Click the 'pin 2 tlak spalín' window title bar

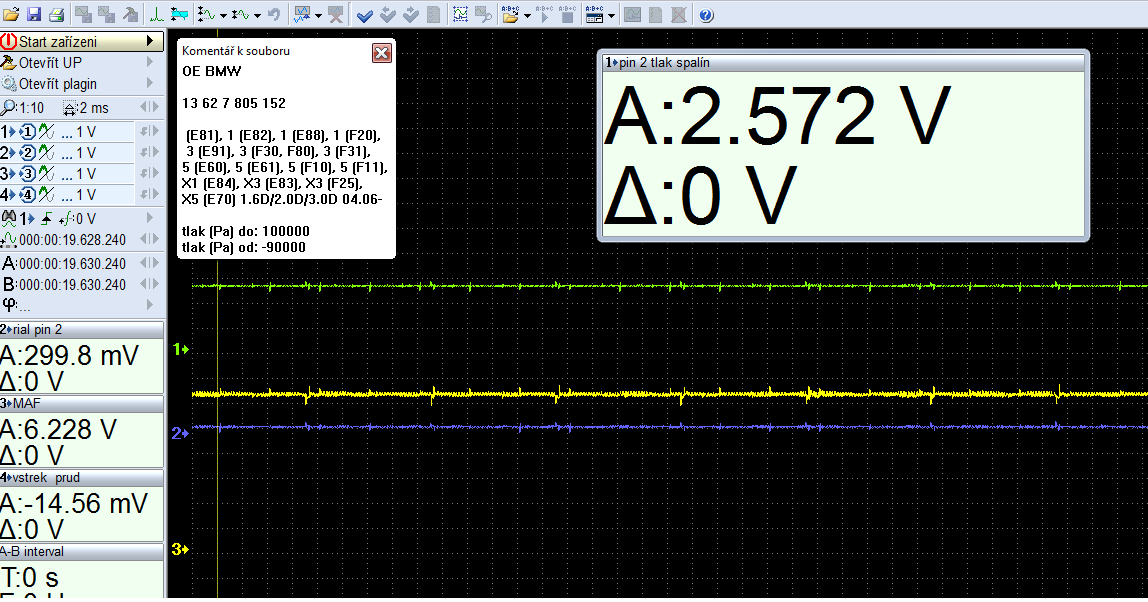(843, 62)
